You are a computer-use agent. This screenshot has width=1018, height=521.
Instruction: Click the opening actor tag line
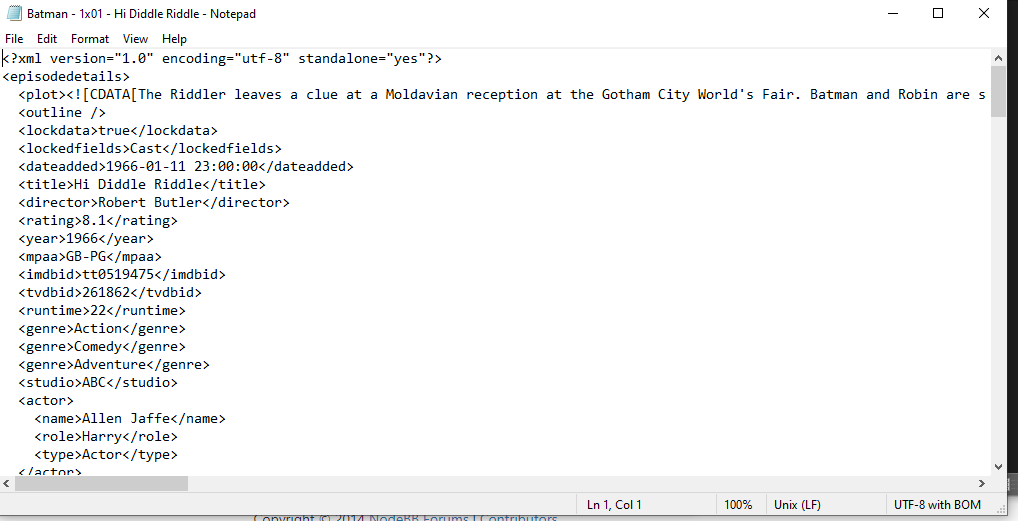(46, 401)
